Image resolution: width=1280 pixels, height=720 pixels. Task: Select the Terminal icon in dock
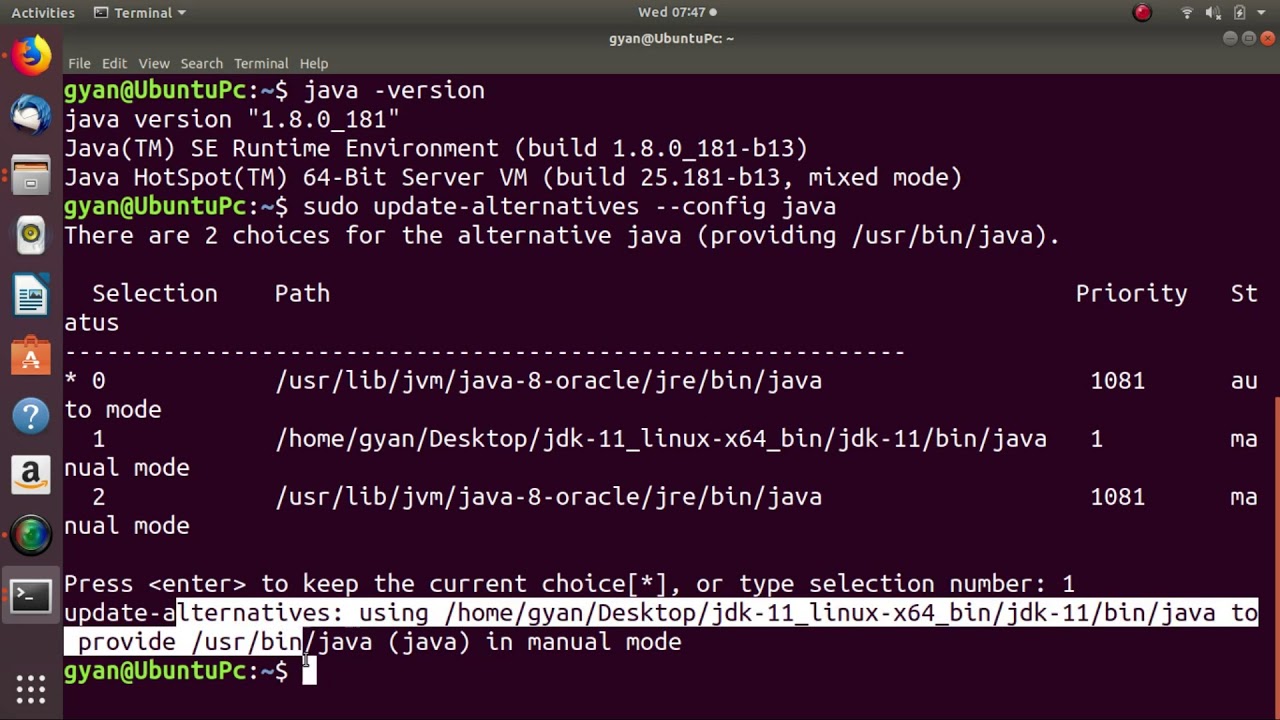point(31,597)
